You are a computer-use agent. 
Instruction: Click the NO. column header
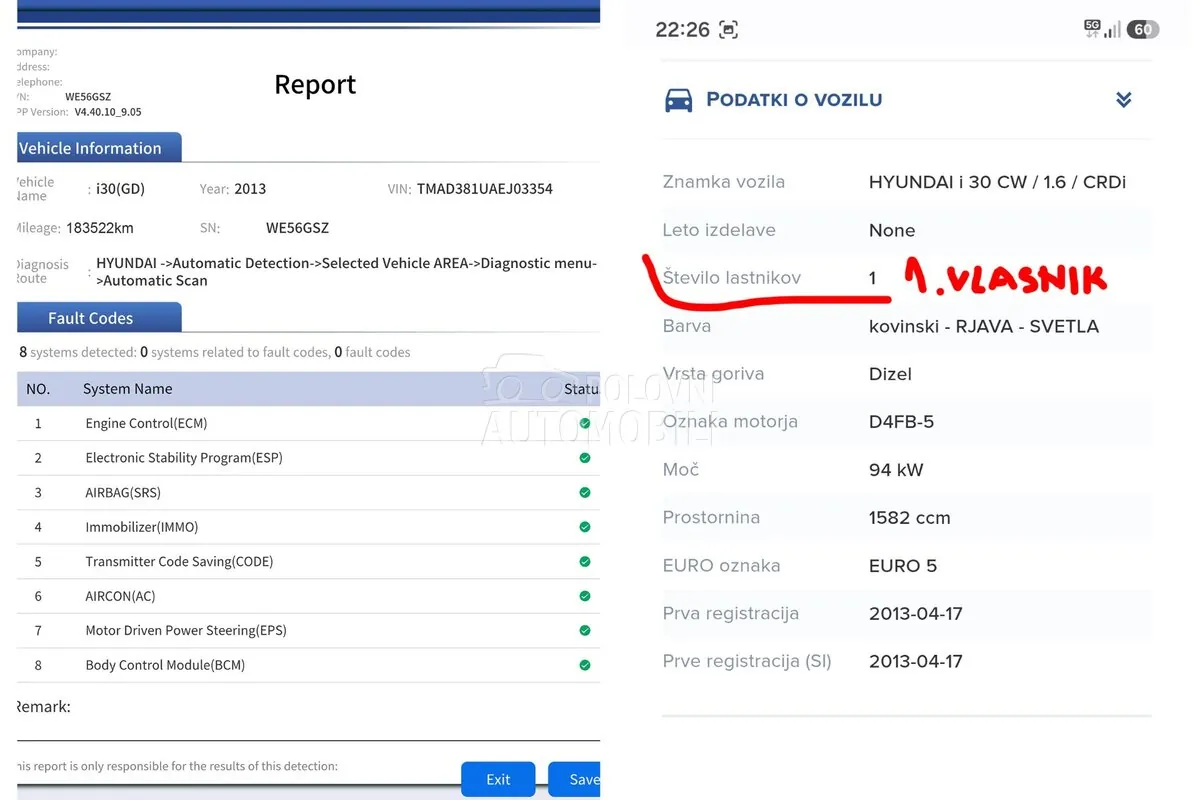pyautogui.click(x=38, y=389)
